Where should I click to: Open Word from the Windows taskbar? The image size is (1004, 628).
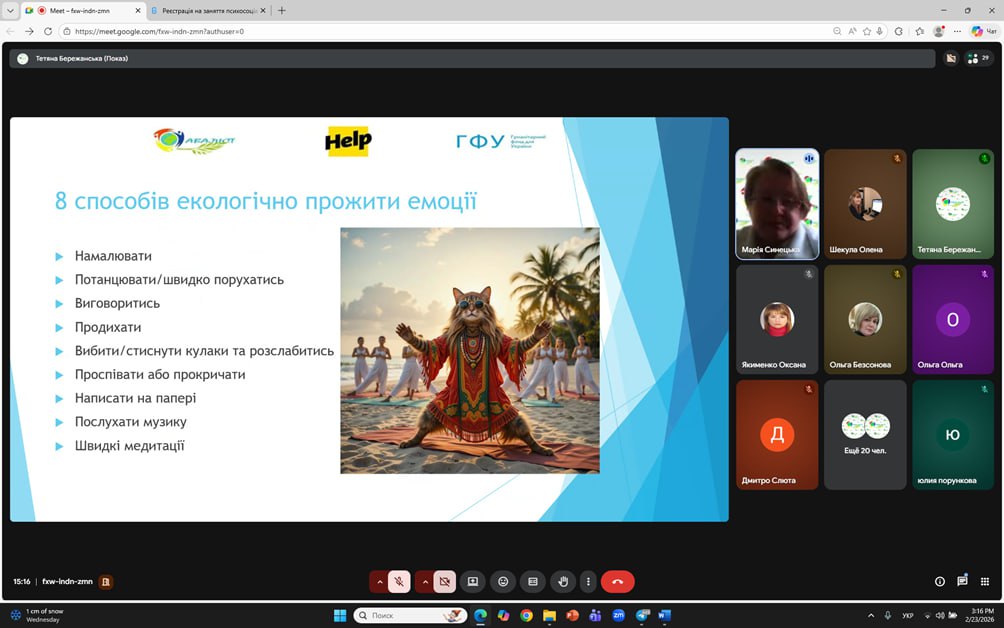click(x=664, y=615)
